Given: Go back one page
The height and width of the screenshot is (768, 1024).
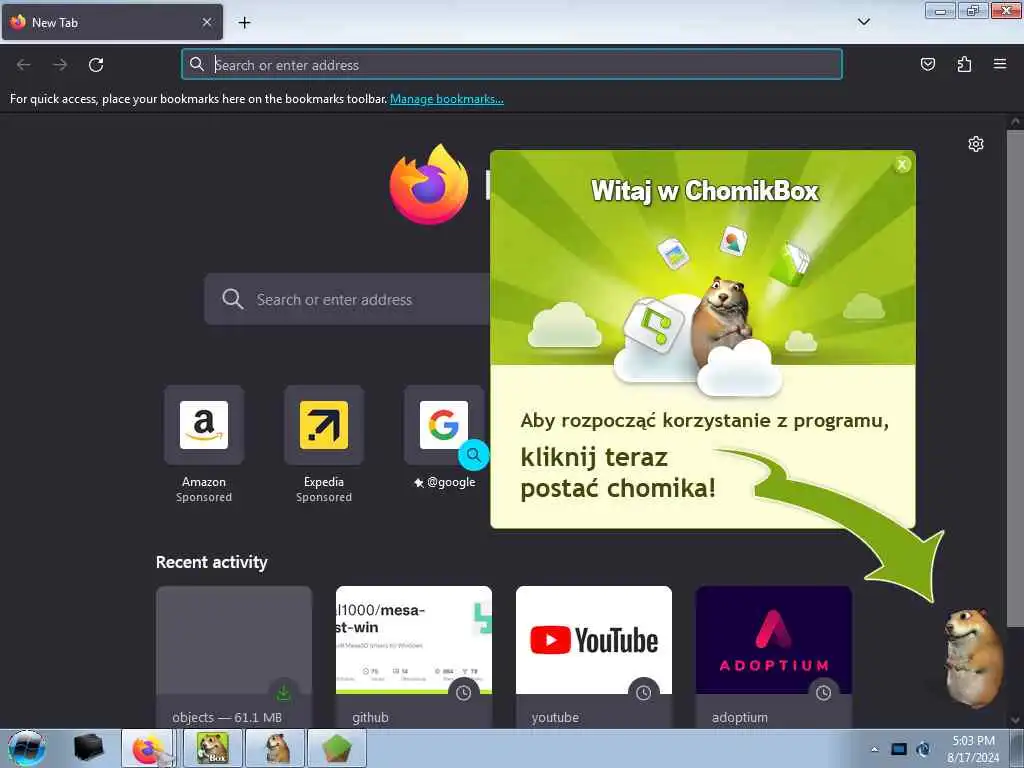Looking at the screenshot, I should click(24, 65).
